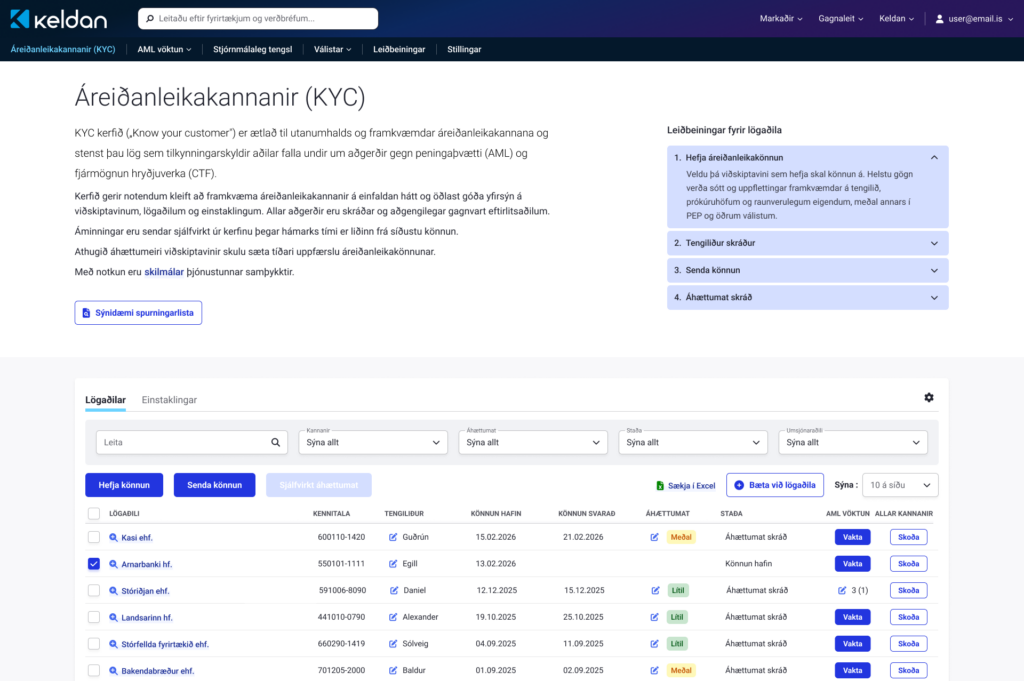Click the Hefja könnun button

coord(124,485)
